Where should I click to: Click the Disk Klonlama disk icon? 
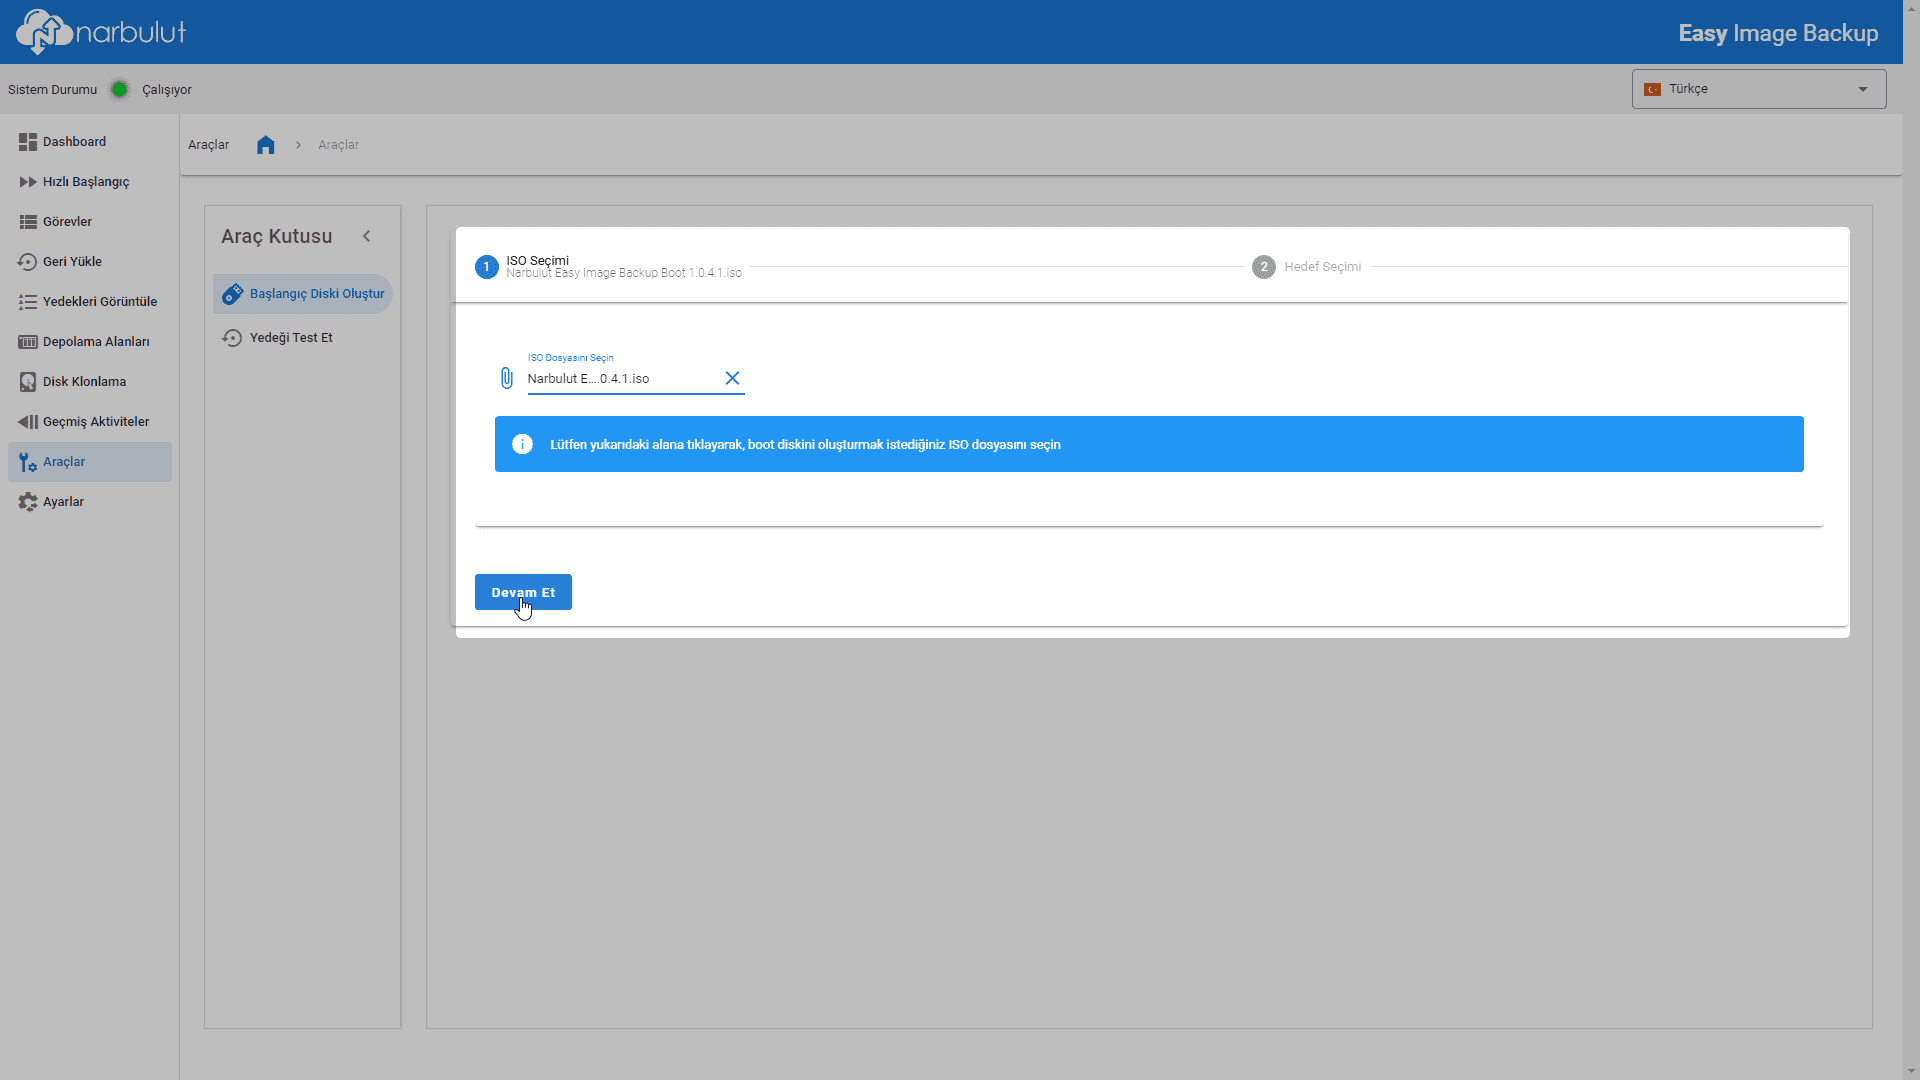(28, 382)
